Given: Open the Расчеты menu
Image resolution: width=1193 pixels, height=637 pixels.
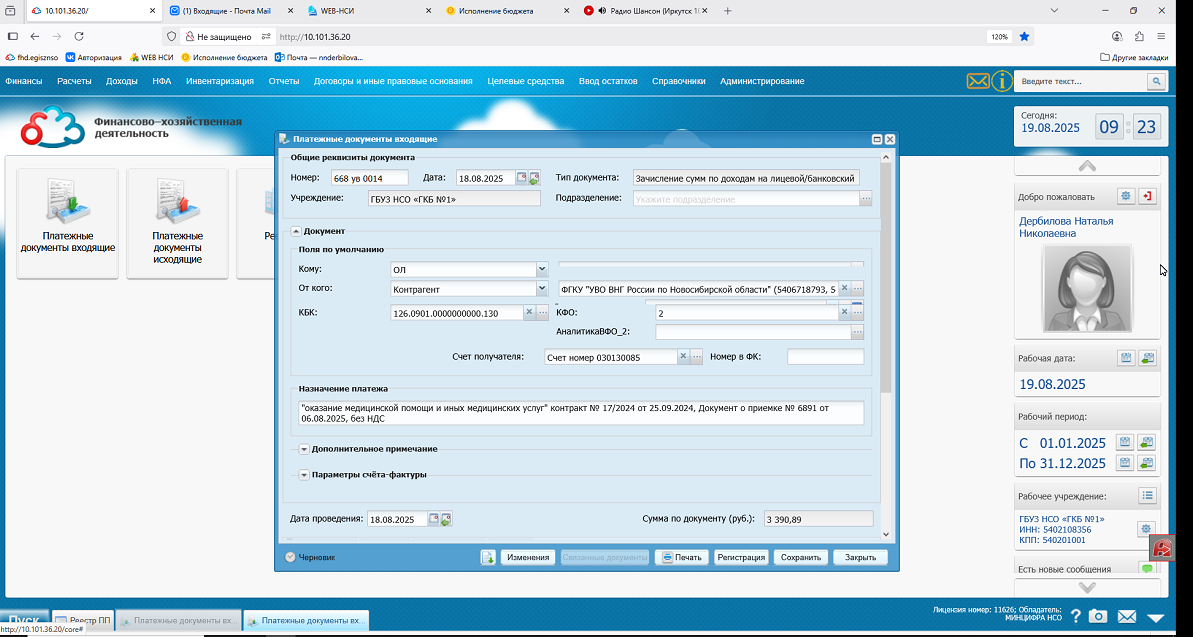Looking at the screenshot, I should point(74,81).
